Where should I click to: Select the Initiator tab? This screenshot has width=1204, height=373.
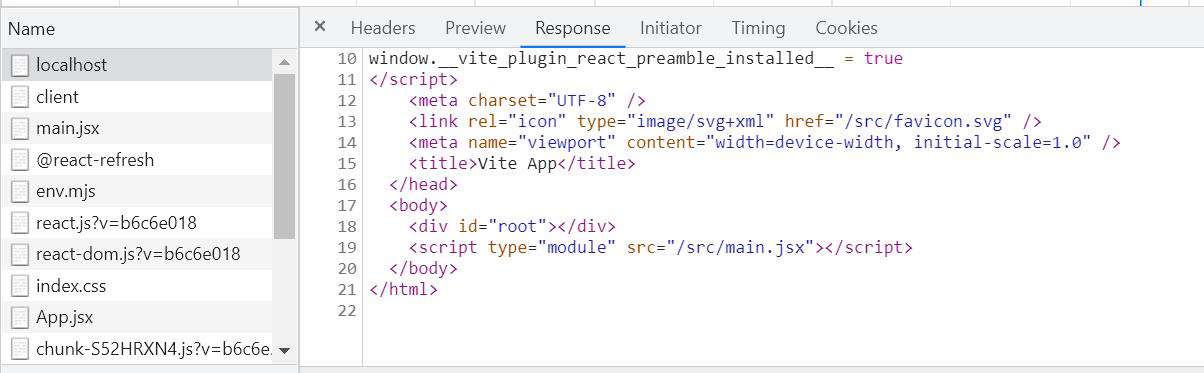671,28
